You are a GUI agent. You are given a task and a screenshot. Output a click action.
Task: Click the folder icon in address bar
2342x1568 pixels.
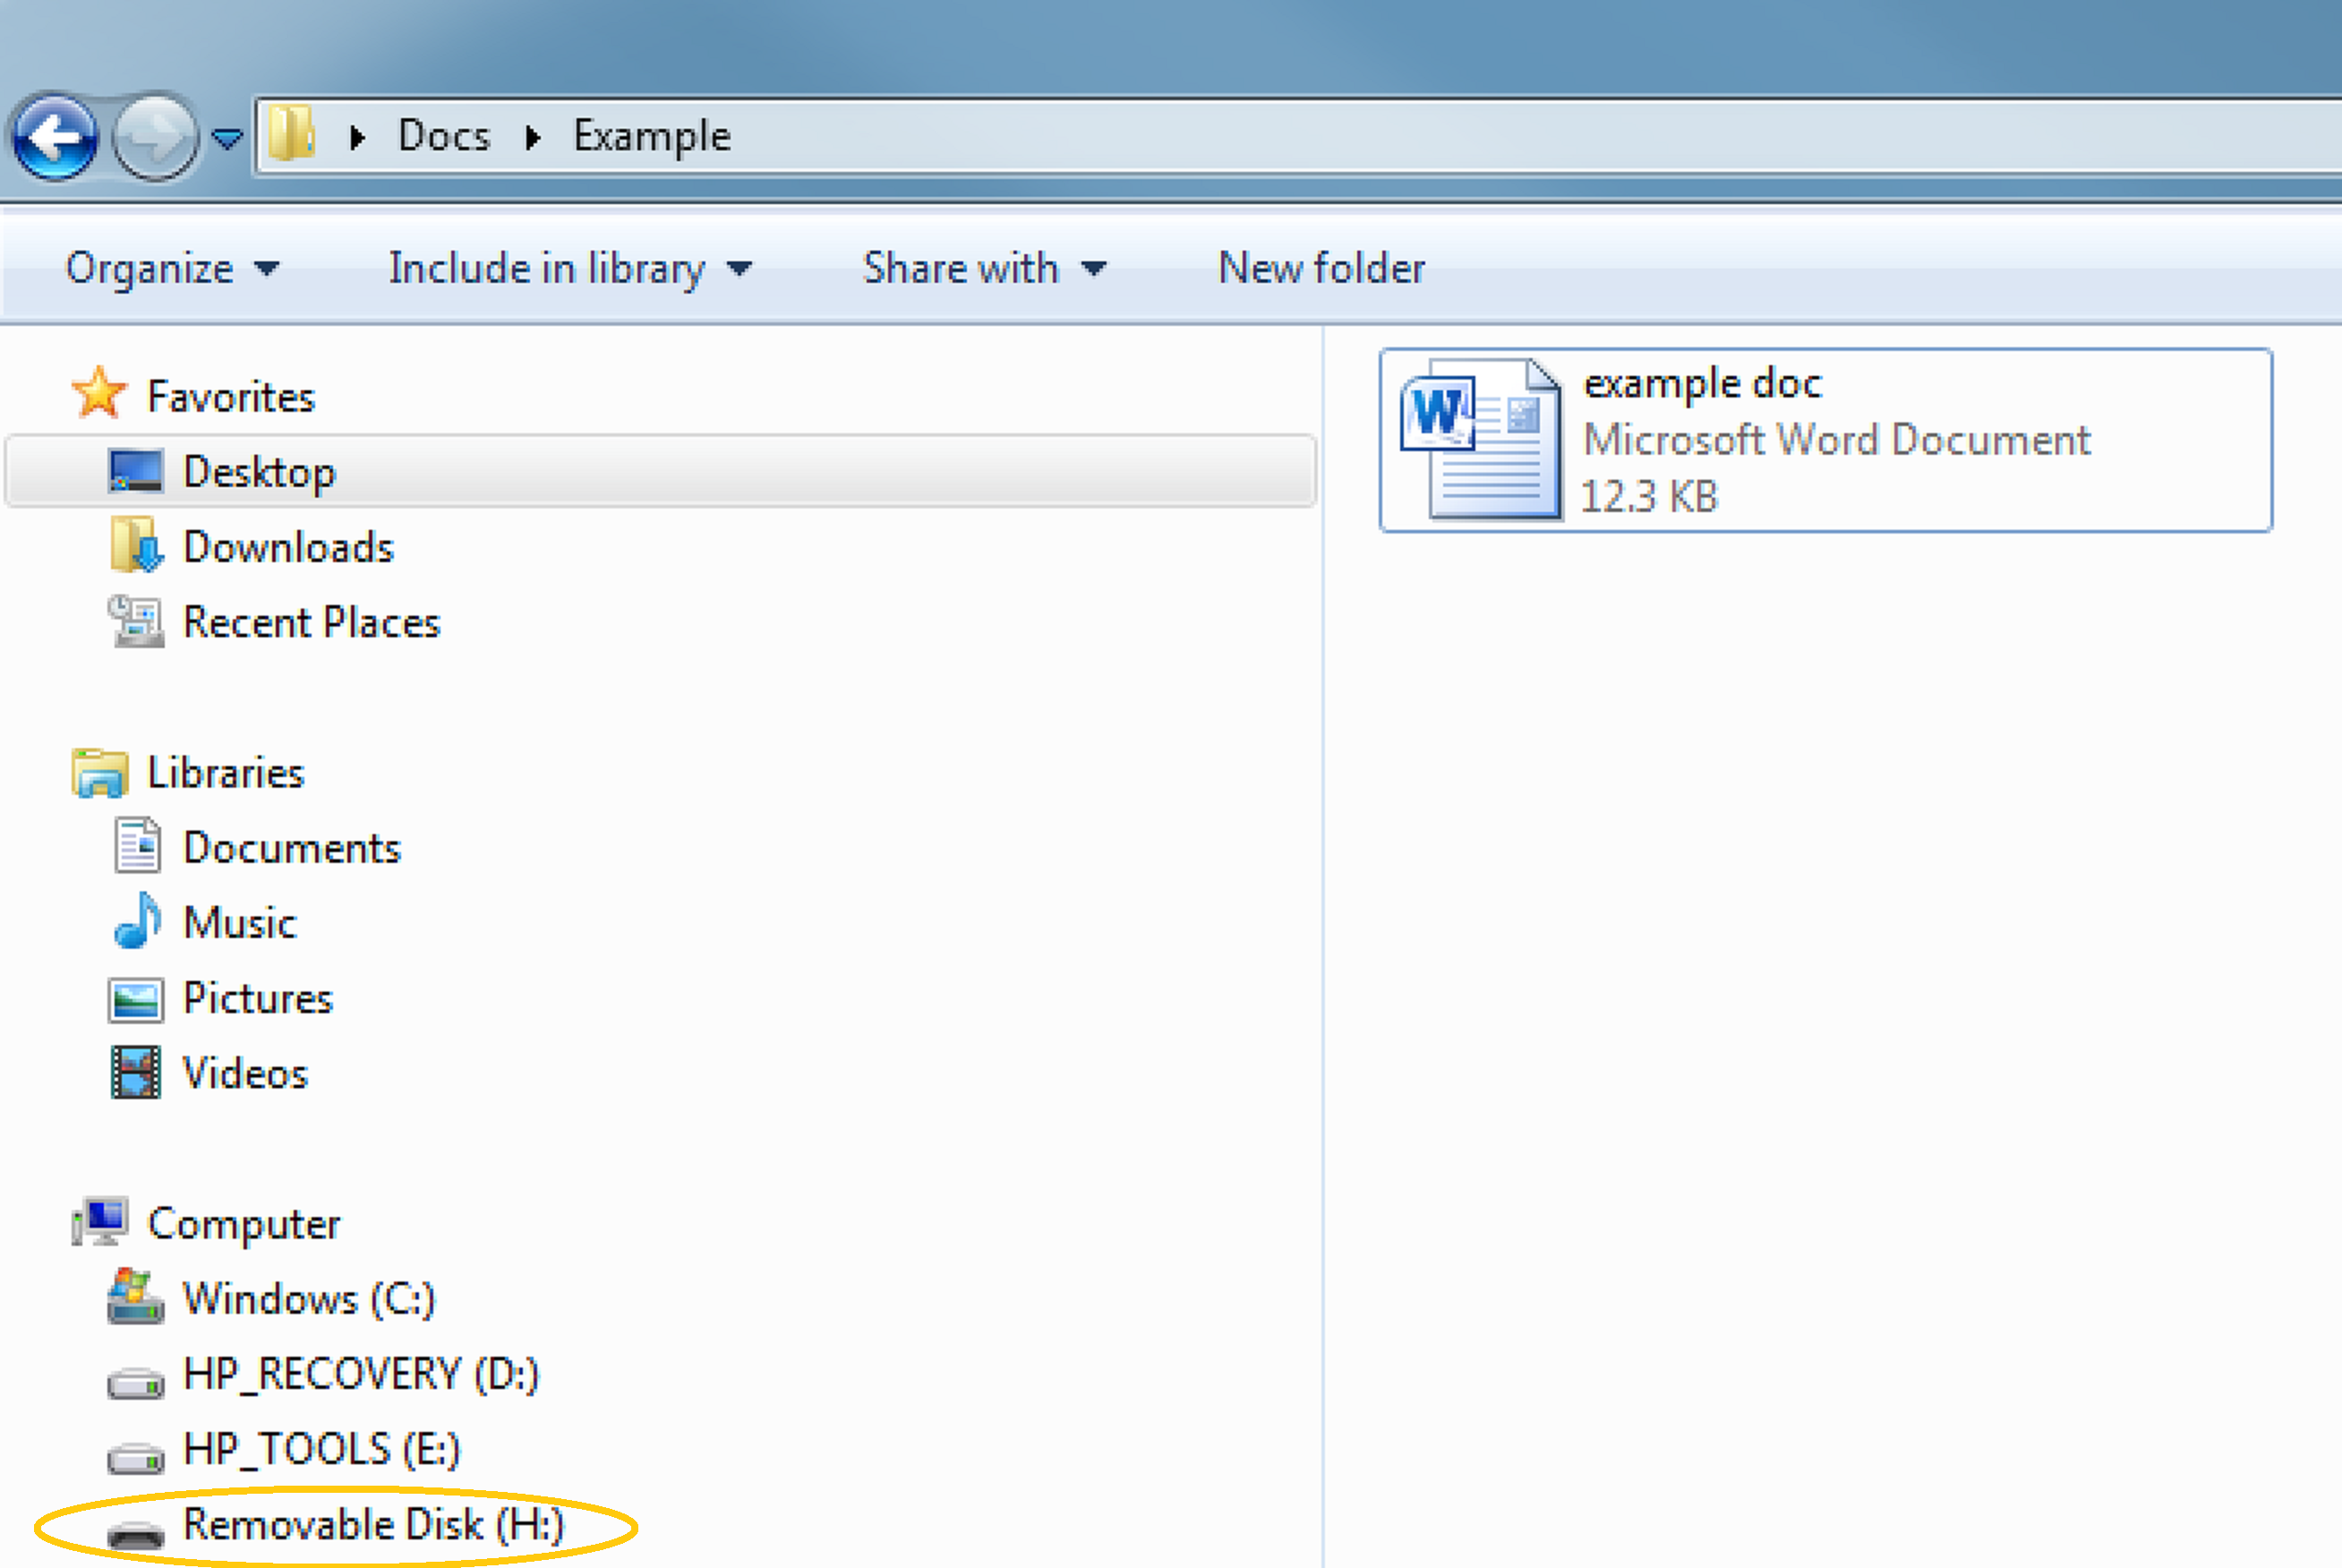292,134
